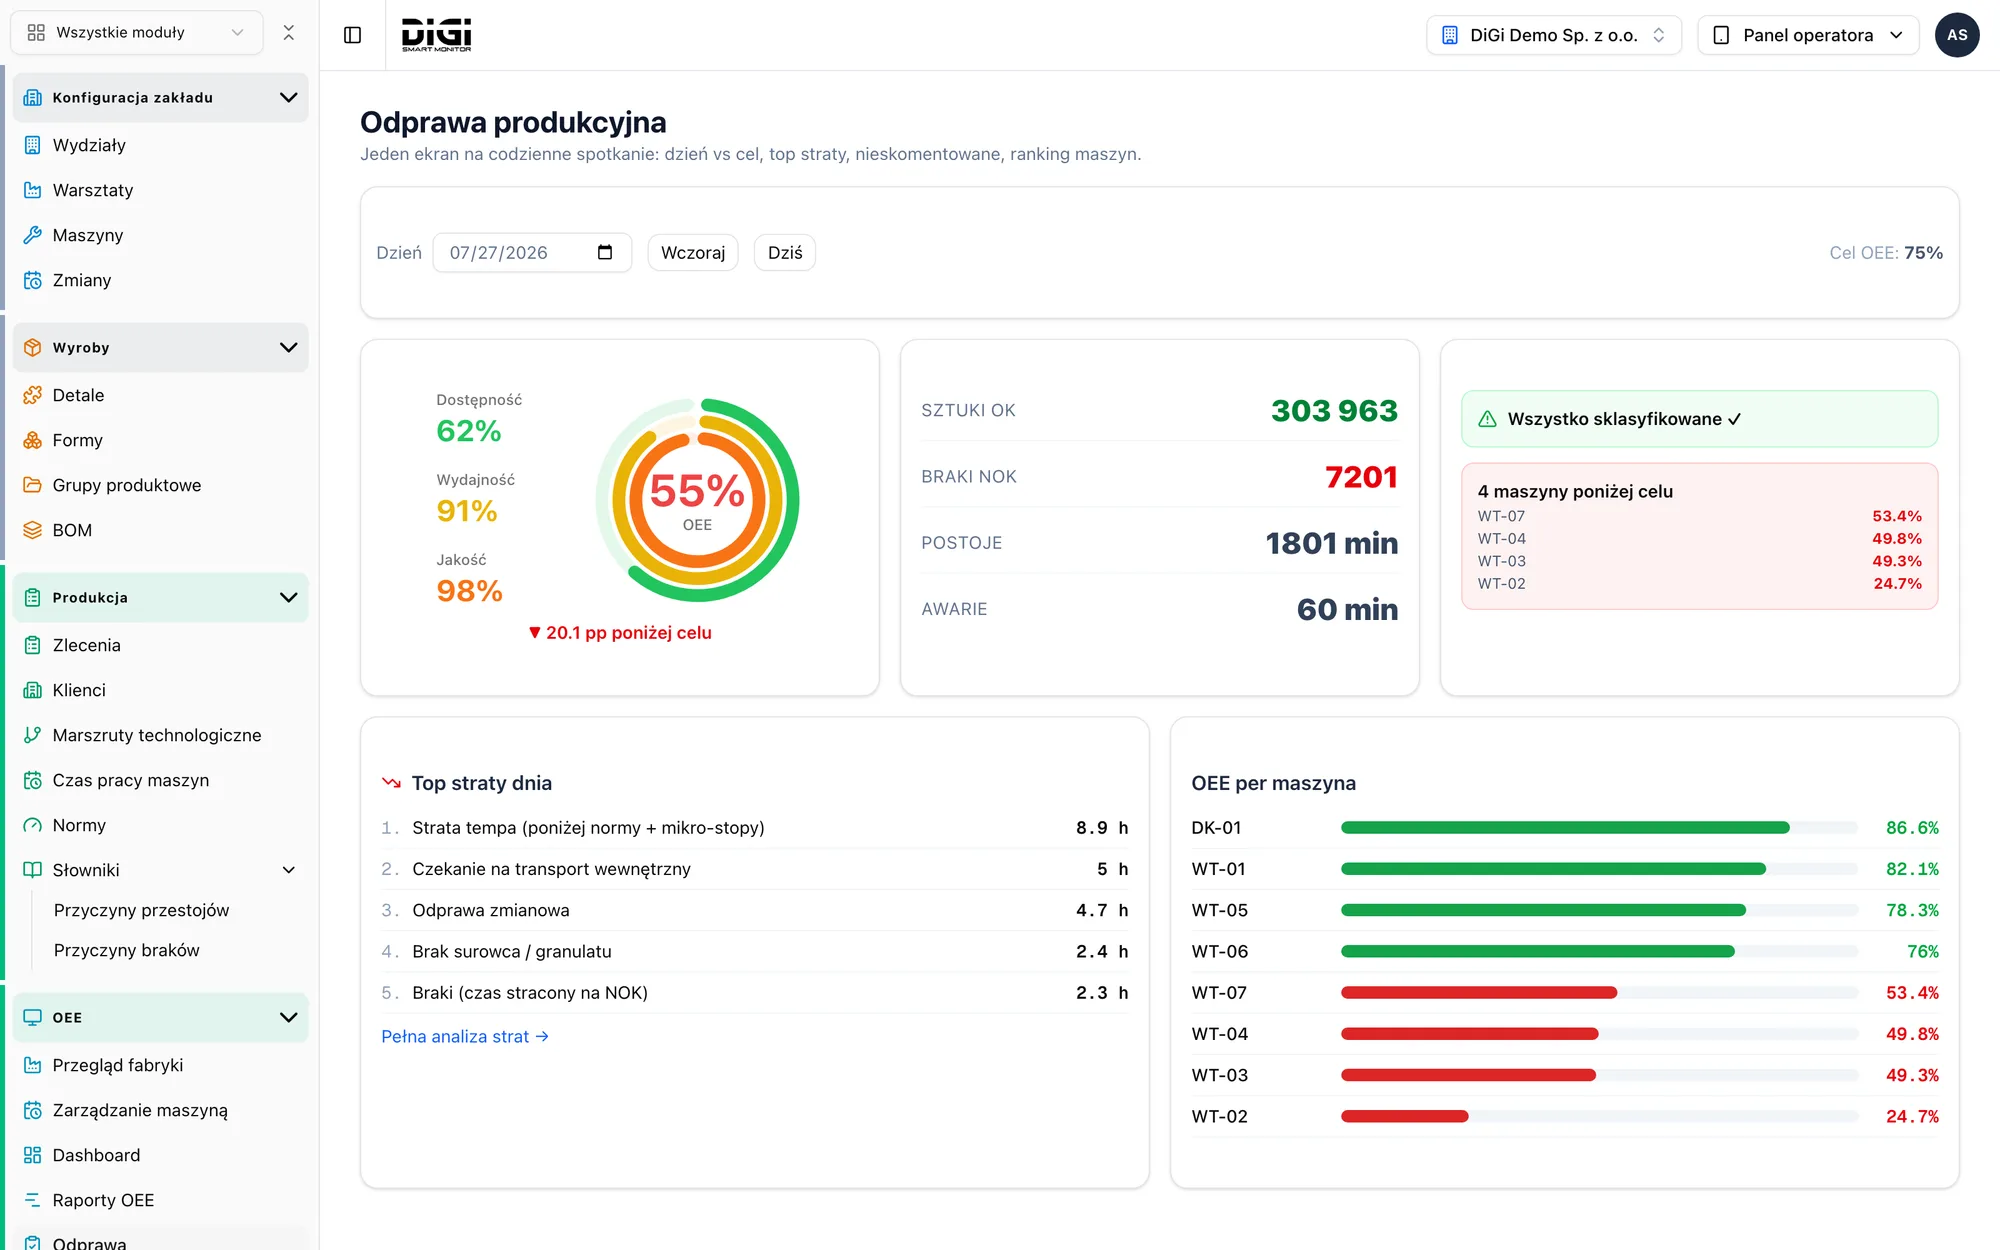2000x1250 pixels.
Task: Click the Wydziały building icon
Action: (33, 145)
